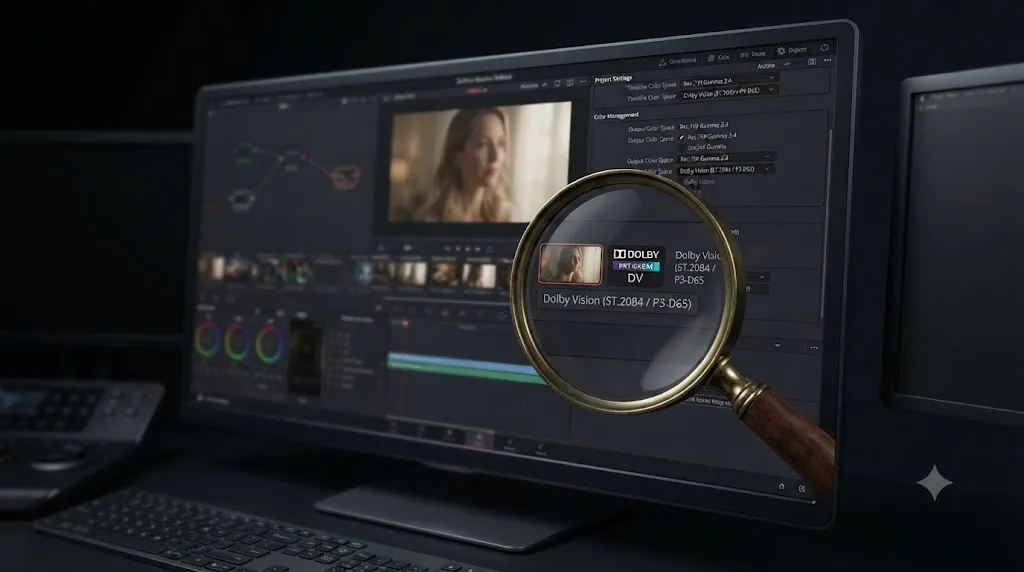The width and height of the screenshot is (1024, 572).
Task: Click the magnified clip thumbnail with red border
Action: point(571,264)
